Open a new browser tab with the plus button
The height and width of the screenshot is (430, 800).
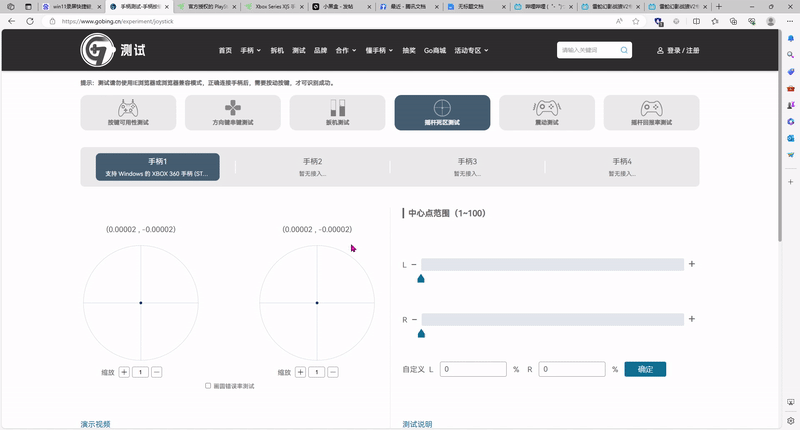tap(719, 7)
